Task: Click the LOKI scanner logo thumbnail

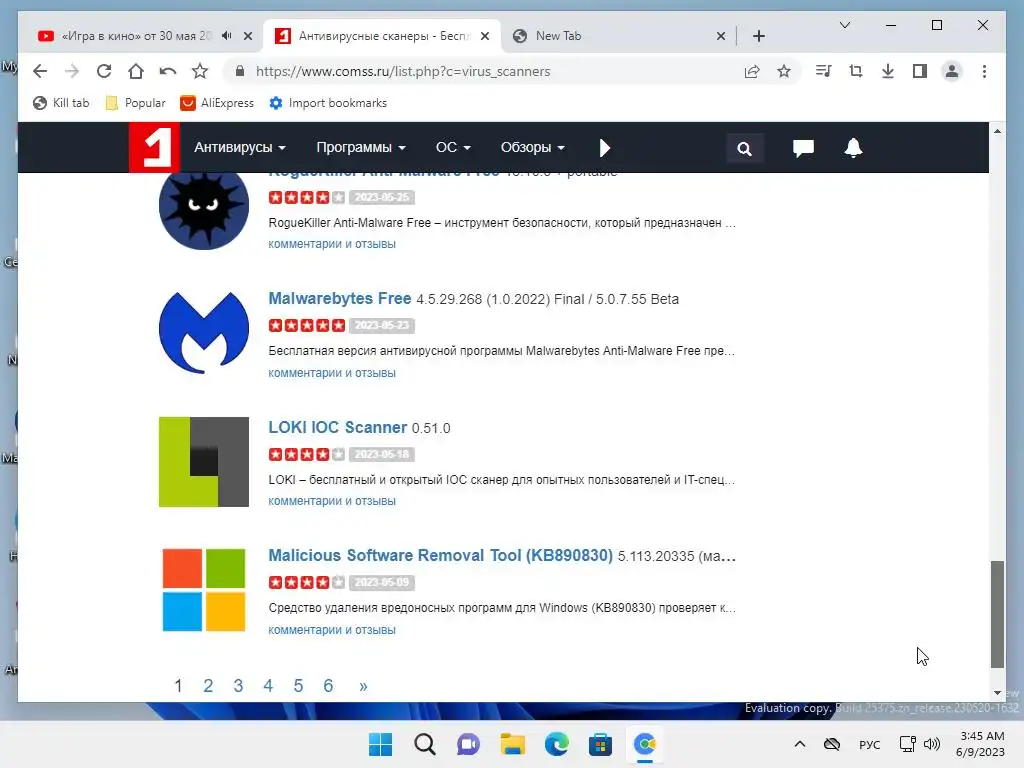Action: coord(204,462)
